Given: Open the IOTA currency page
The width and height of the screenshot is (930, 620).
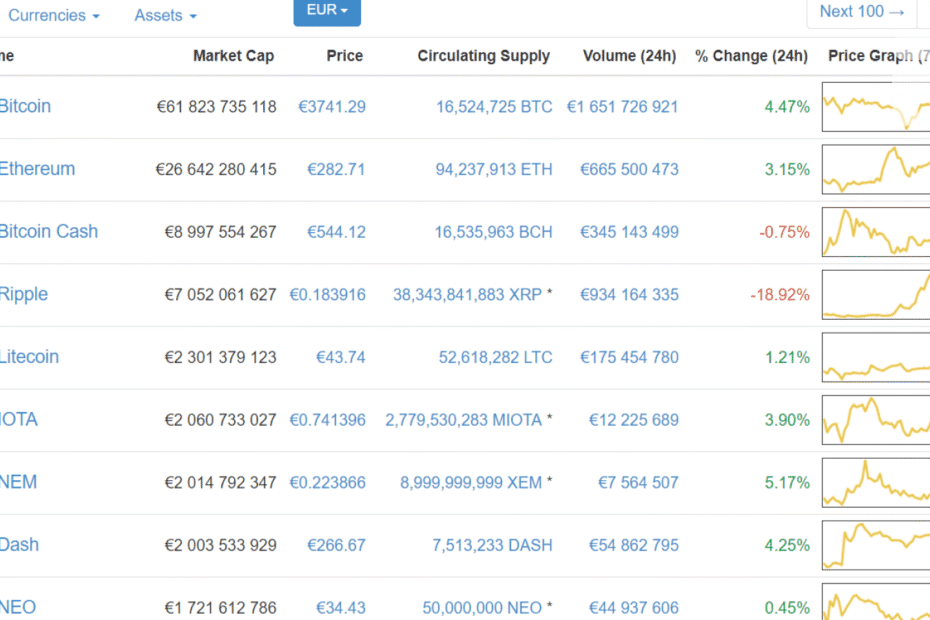Looking at the screenshot, I should [19, 419].
